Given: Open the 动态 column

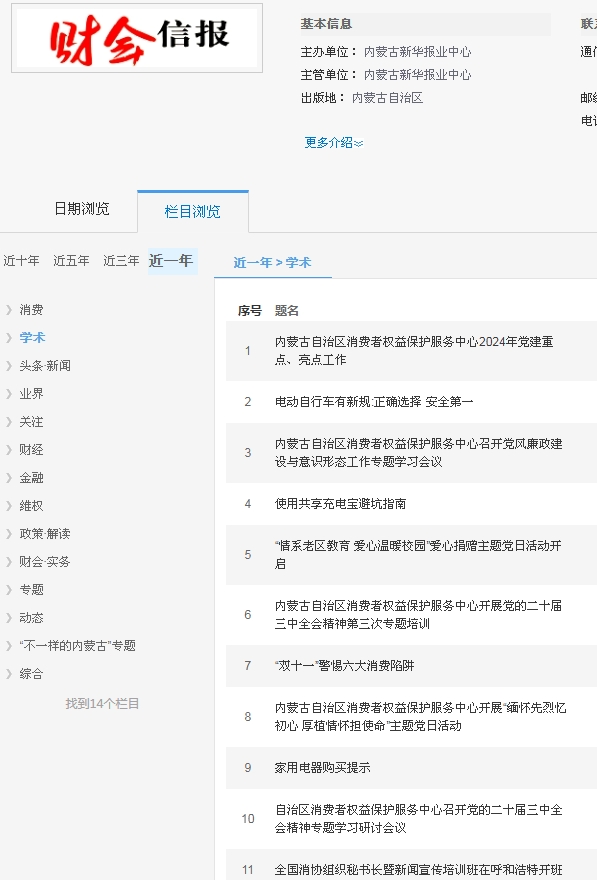Looking at the screenshot, I should (x=31, y=618).
